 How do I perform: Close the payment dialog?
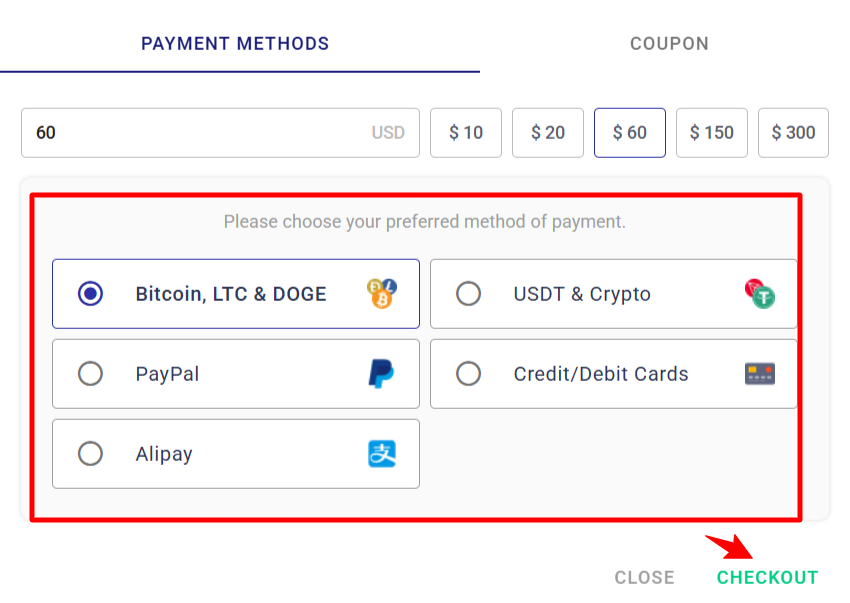[x=644, y=578]
